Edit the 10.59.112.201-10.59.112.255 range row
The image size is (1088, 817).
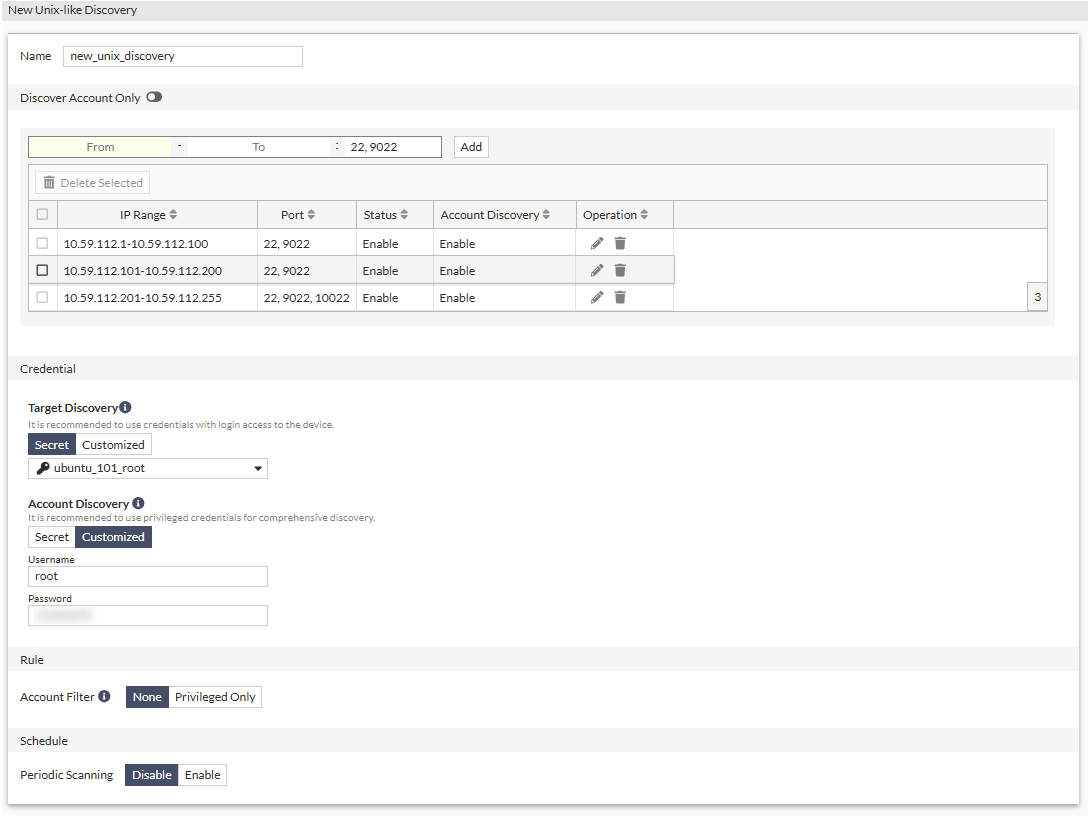597,298
